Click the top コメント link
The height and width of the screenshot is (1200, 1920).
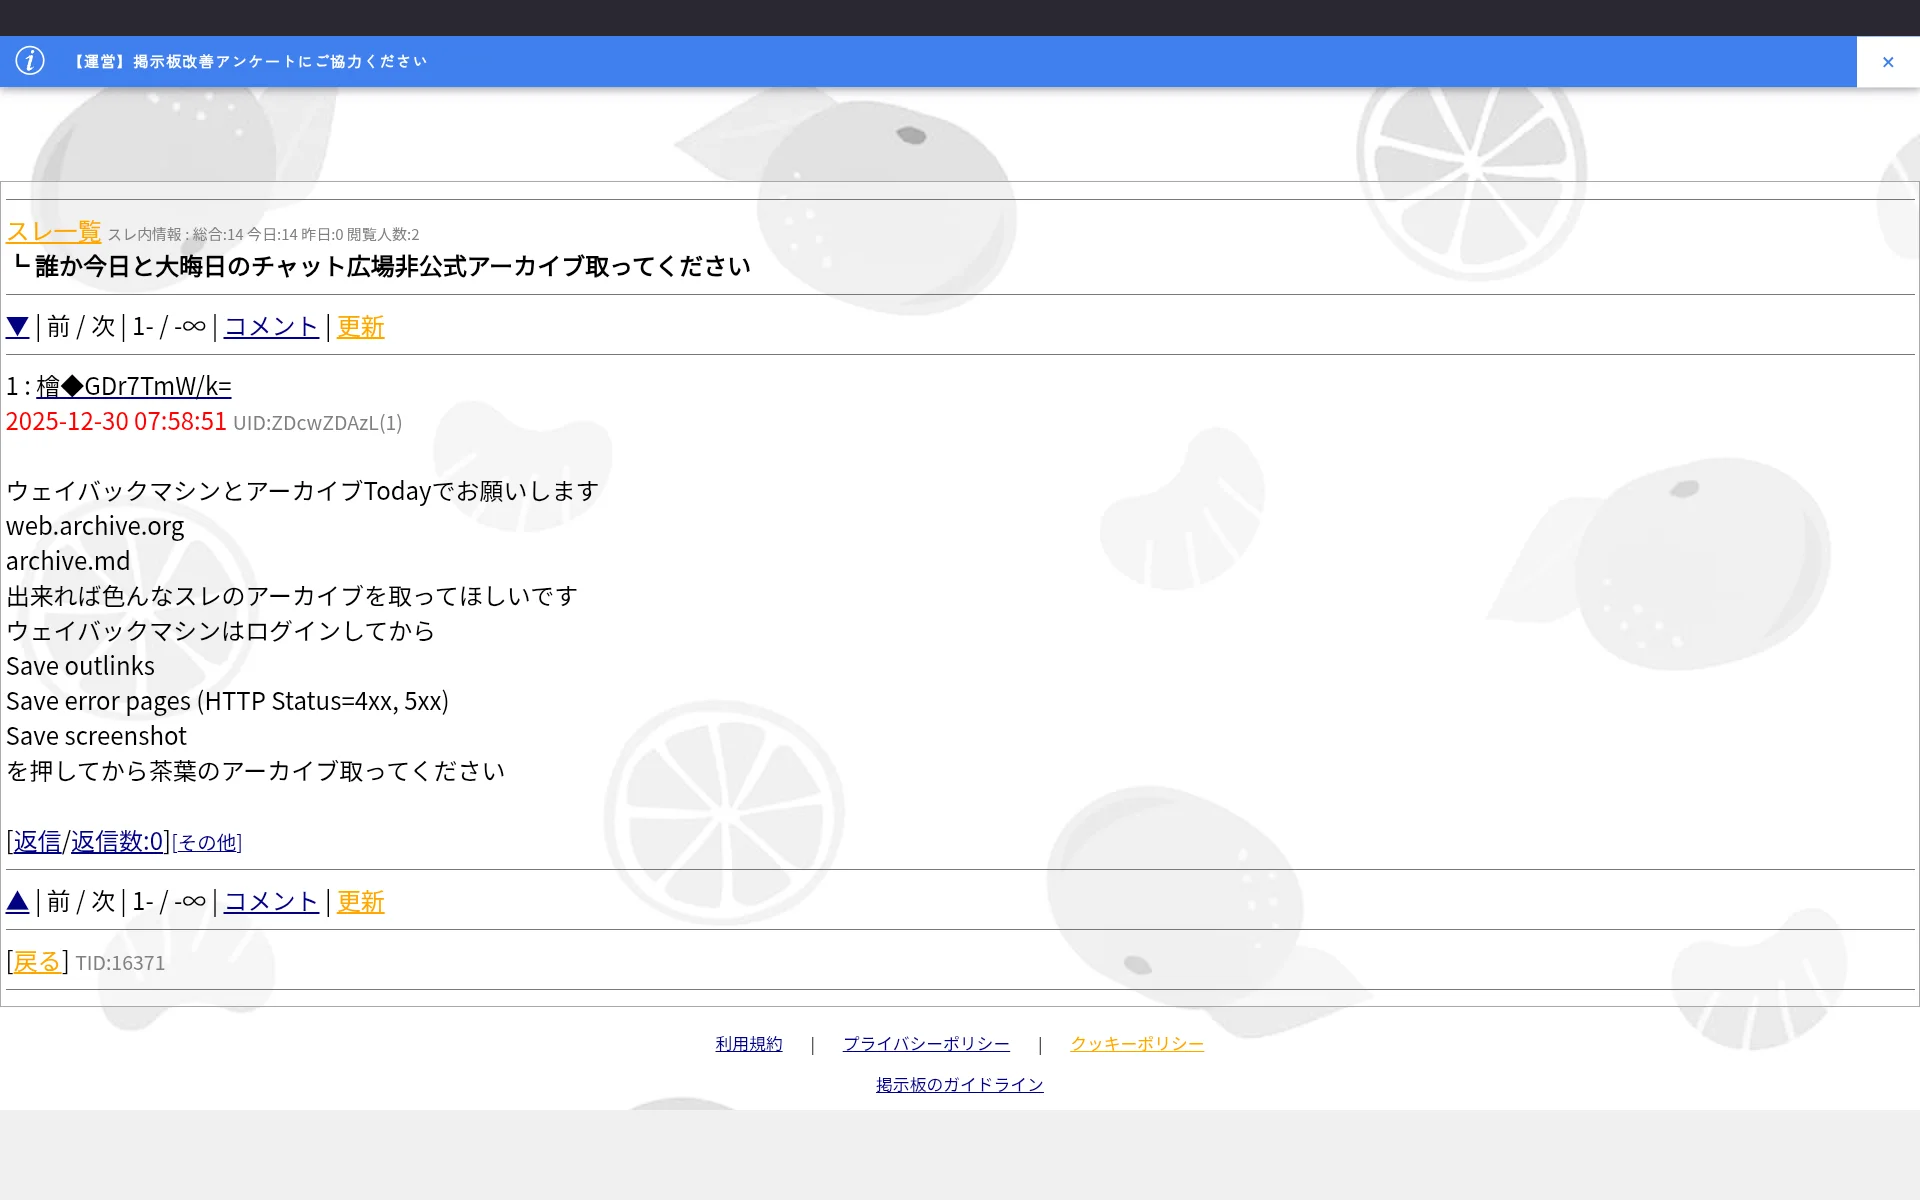point(271,327)
